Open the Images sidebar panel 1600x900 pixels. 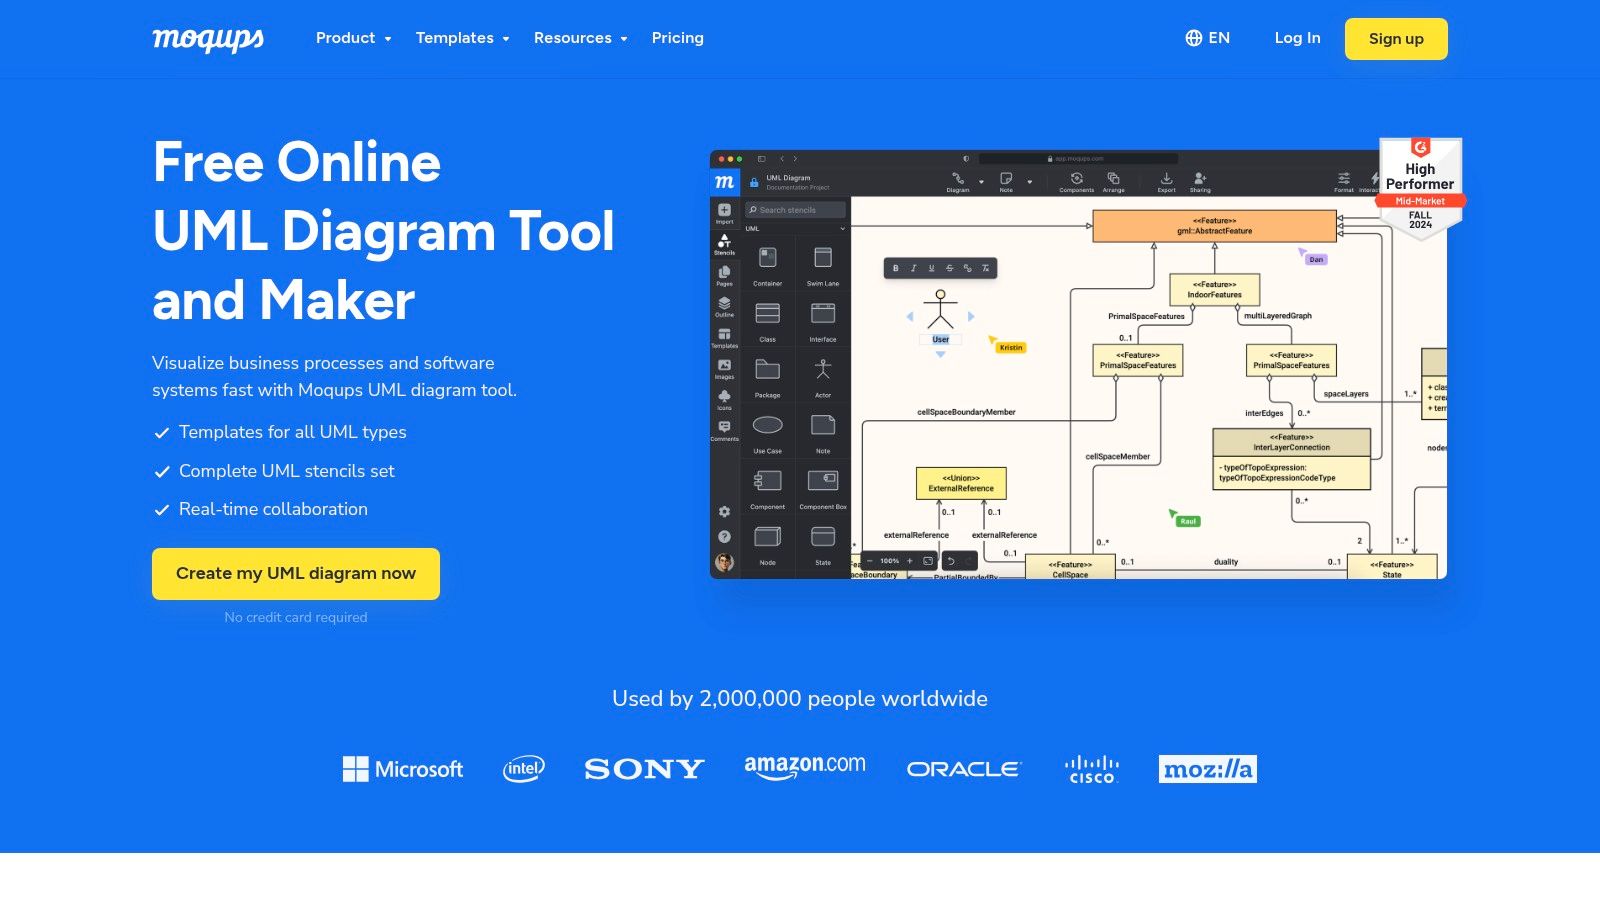pyautogui.click(x=724, y=368)
